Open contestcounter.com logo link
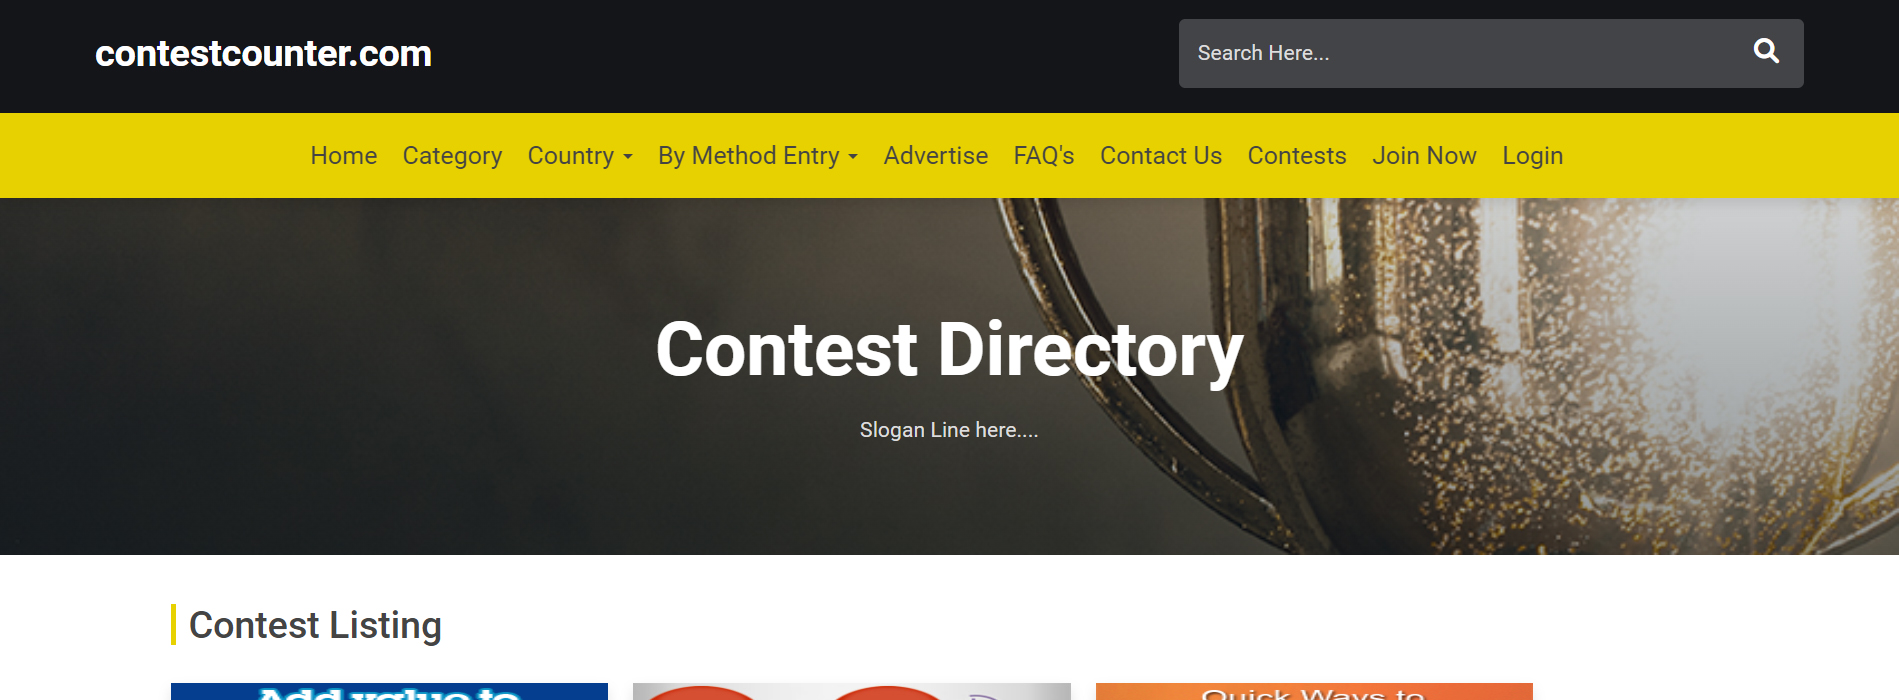 click(263, 53)
